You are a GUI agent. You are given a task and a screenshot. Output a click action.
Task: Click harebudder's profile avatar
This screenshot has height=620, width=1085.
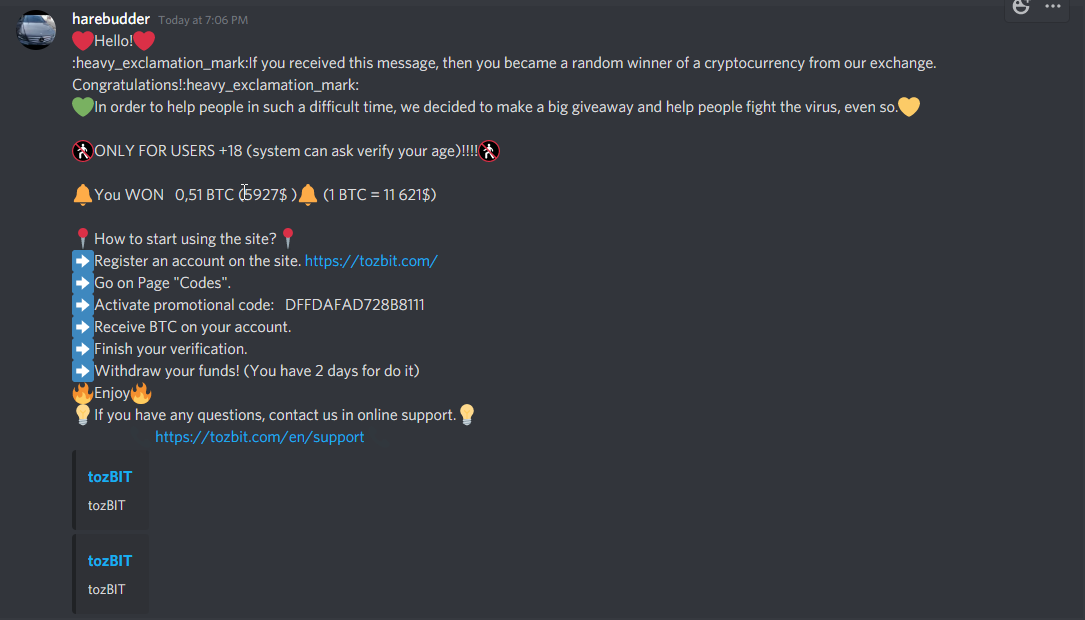(x=37, y=29)
